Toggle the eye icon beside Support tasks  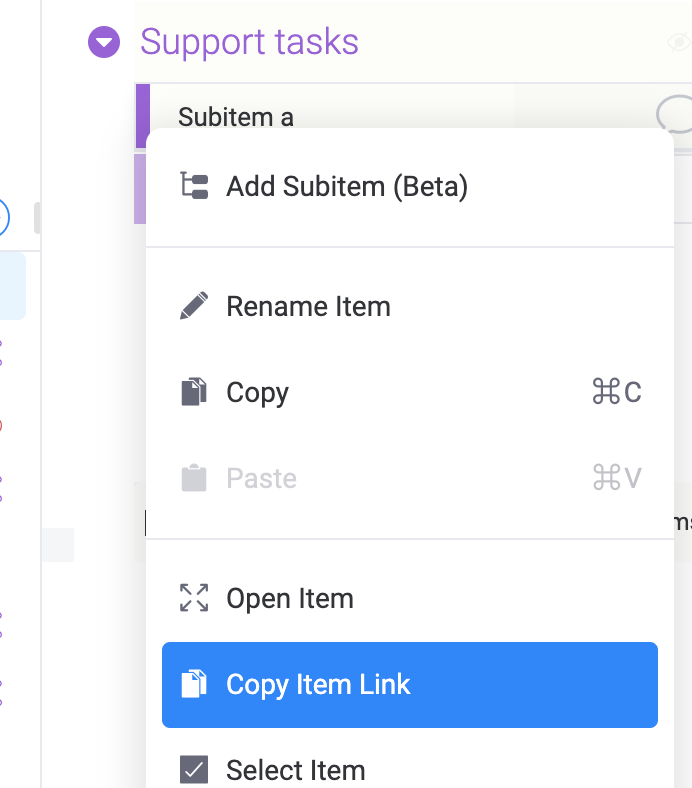[x=679, y=42]
